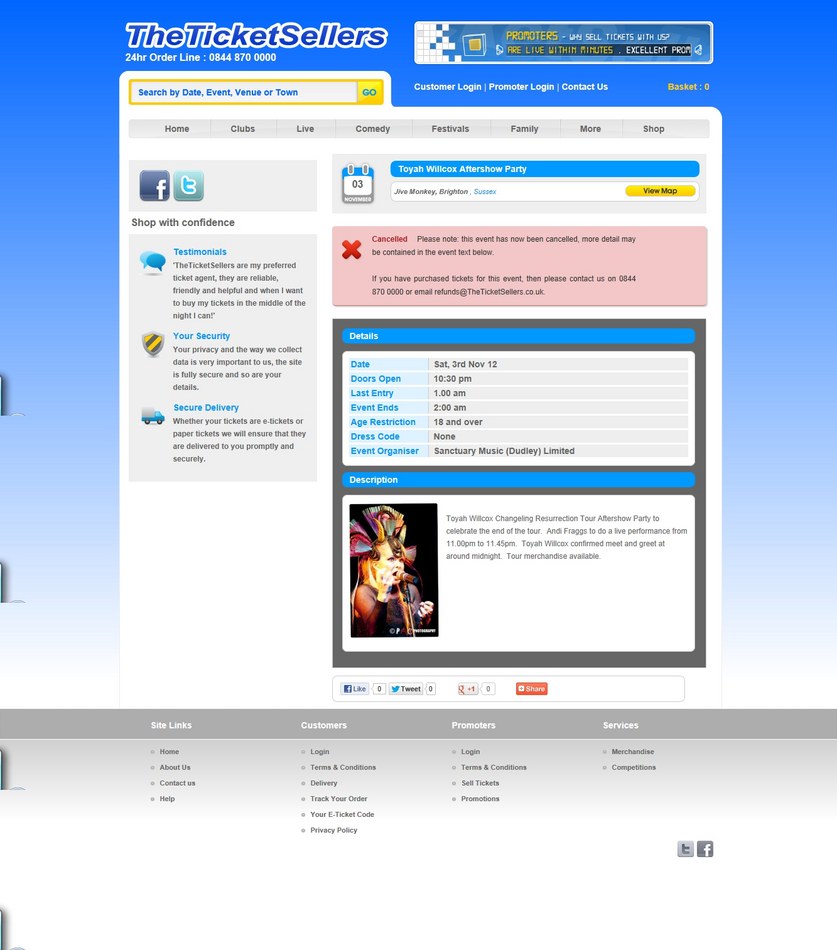Click the GO search button
Viewport: 837px width, 950px height.
tap(369, 92)
